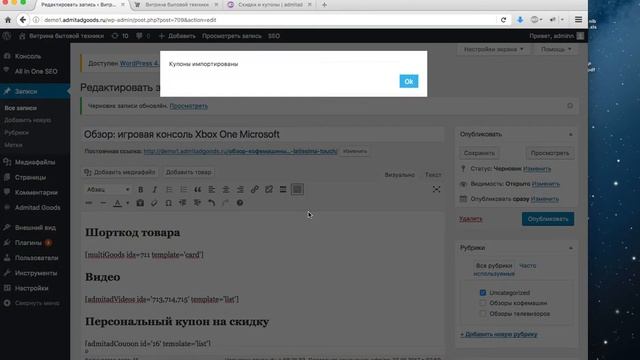The width and height of the screenshot is (640, 360).
Task: Toggle Uncategorized category checkbox
Action: [483, 293]
